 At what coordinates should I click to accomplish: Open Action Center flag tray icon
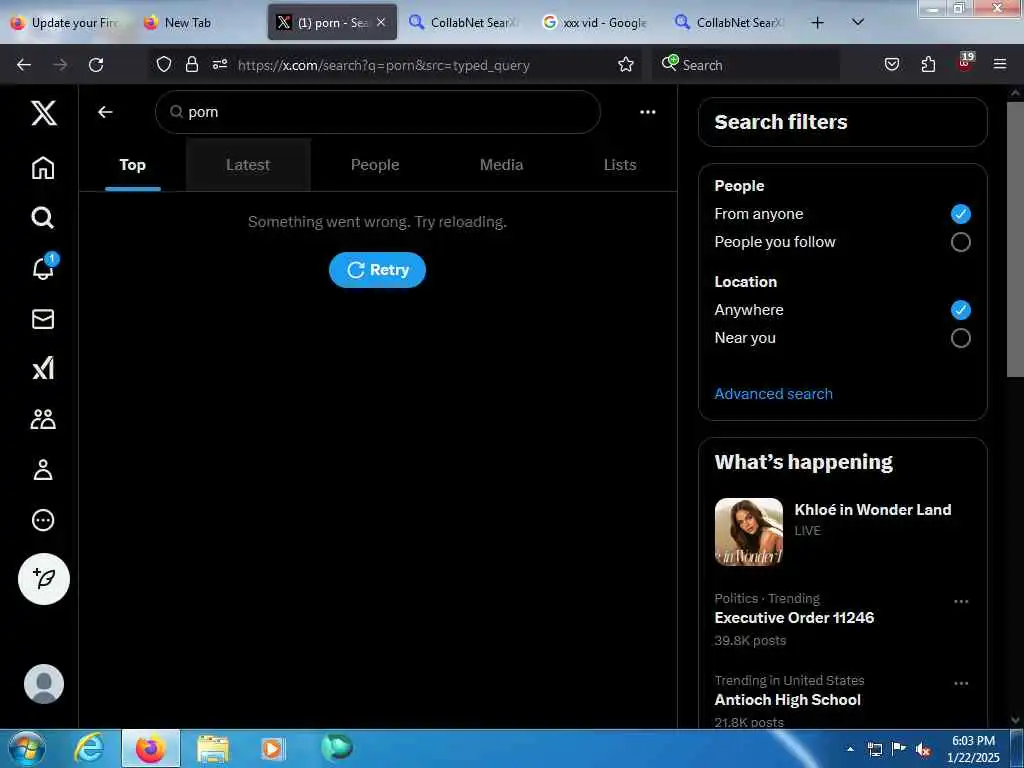899,749
